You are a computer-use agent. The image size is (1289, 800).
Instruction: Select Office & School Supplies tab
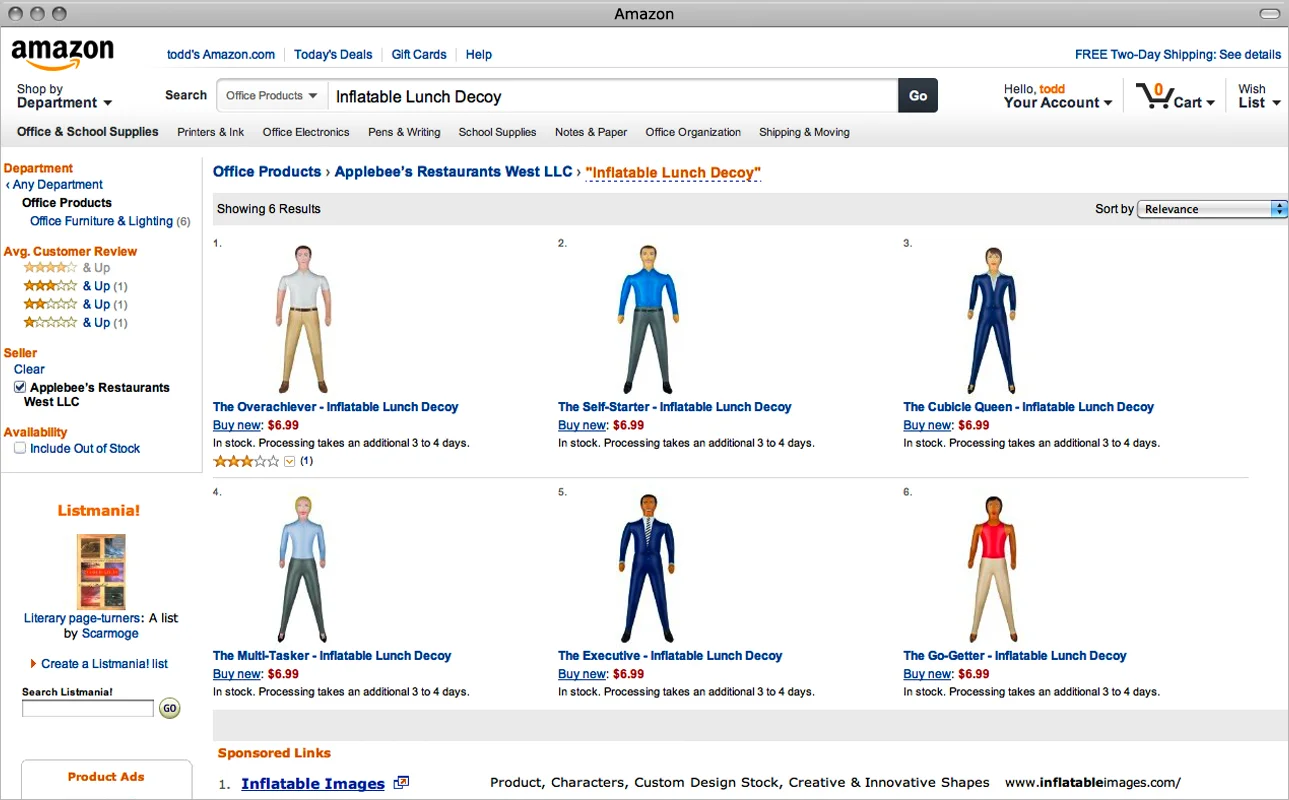[88, 132]
